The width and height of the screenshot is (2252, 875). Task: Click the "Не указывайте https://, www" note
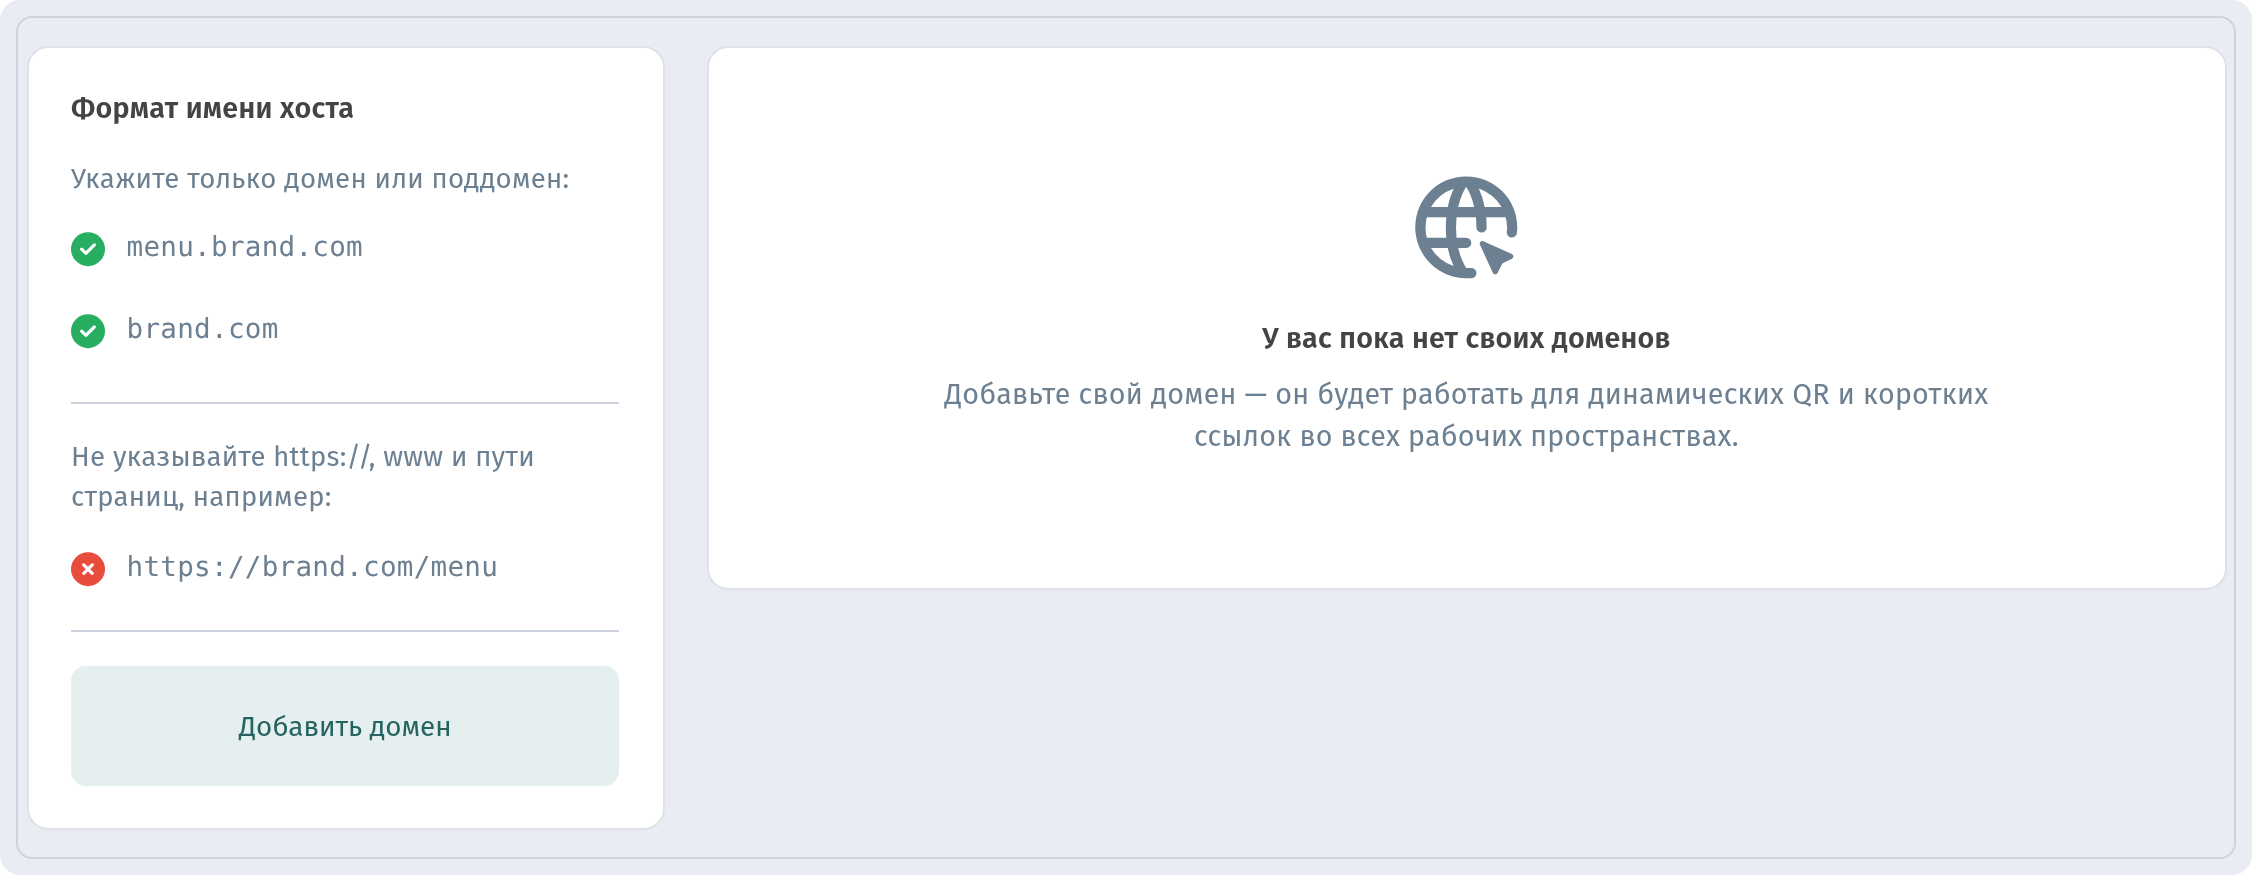(x=303, y=476)
